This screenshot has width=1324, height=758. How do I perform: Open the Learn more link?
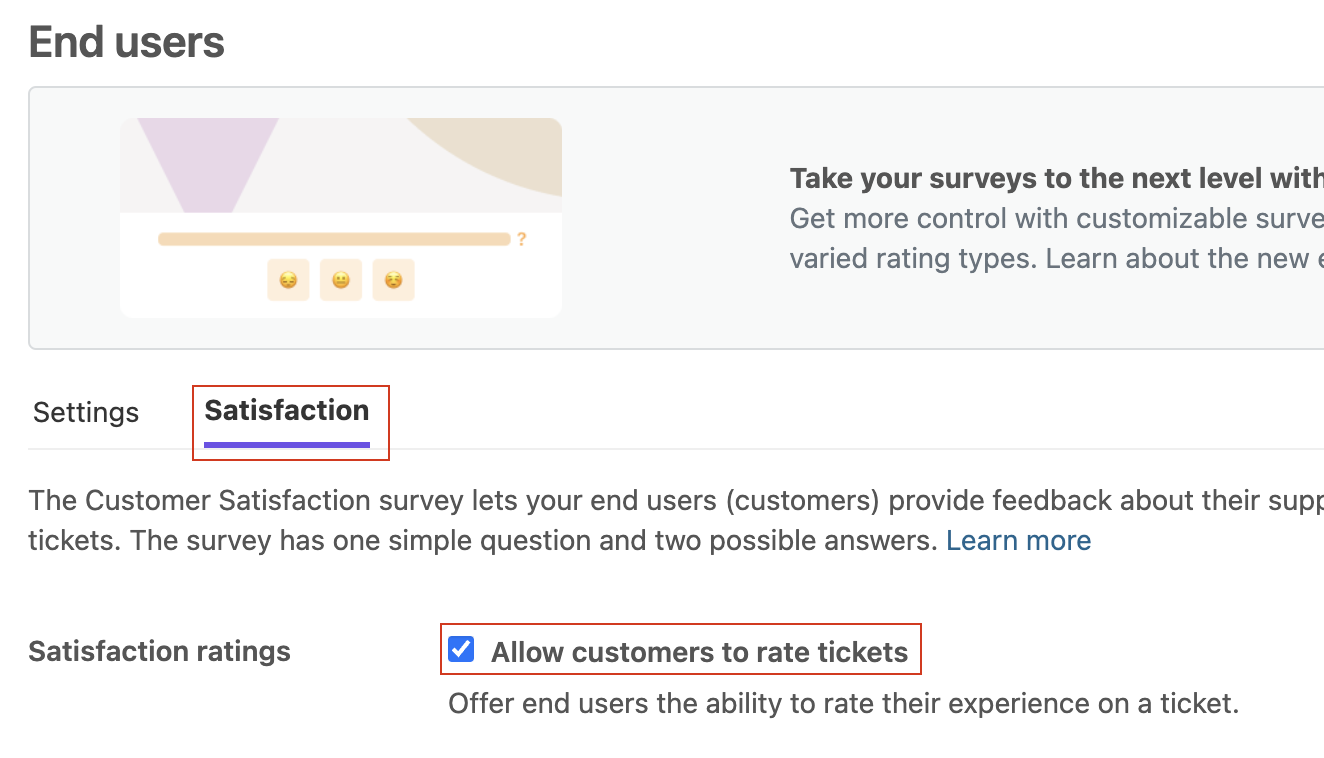[x=1018, y=541]
